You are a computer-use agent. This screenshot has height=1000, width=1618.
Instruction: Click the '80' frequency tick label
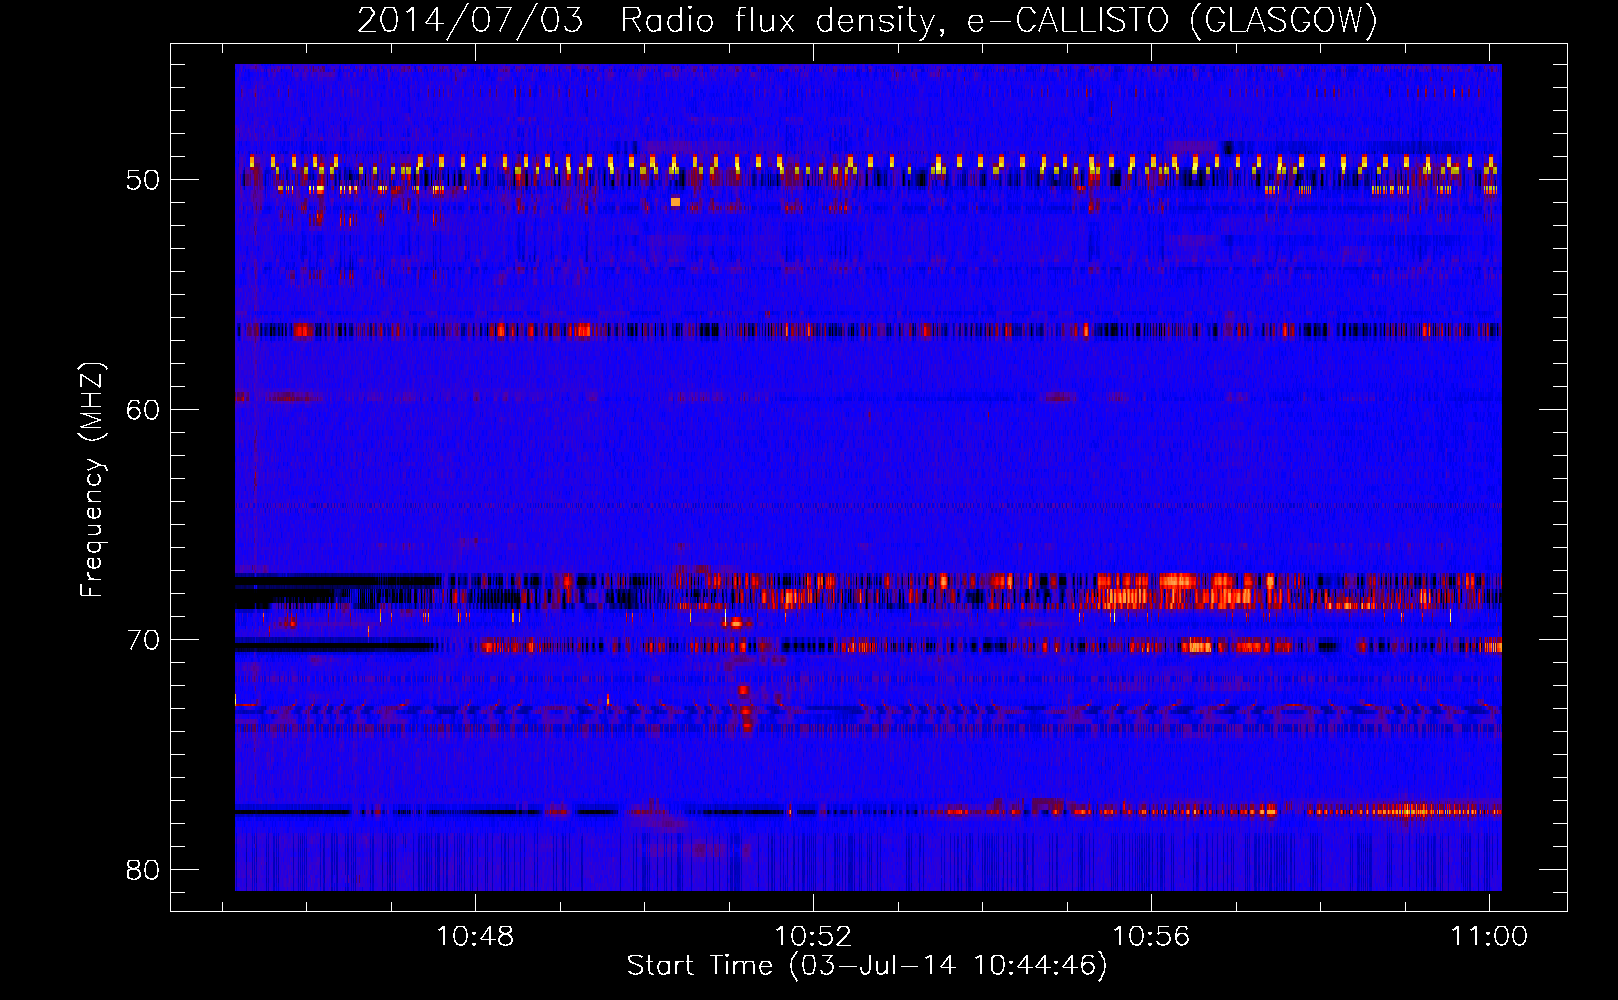click(x=143, y=871)
